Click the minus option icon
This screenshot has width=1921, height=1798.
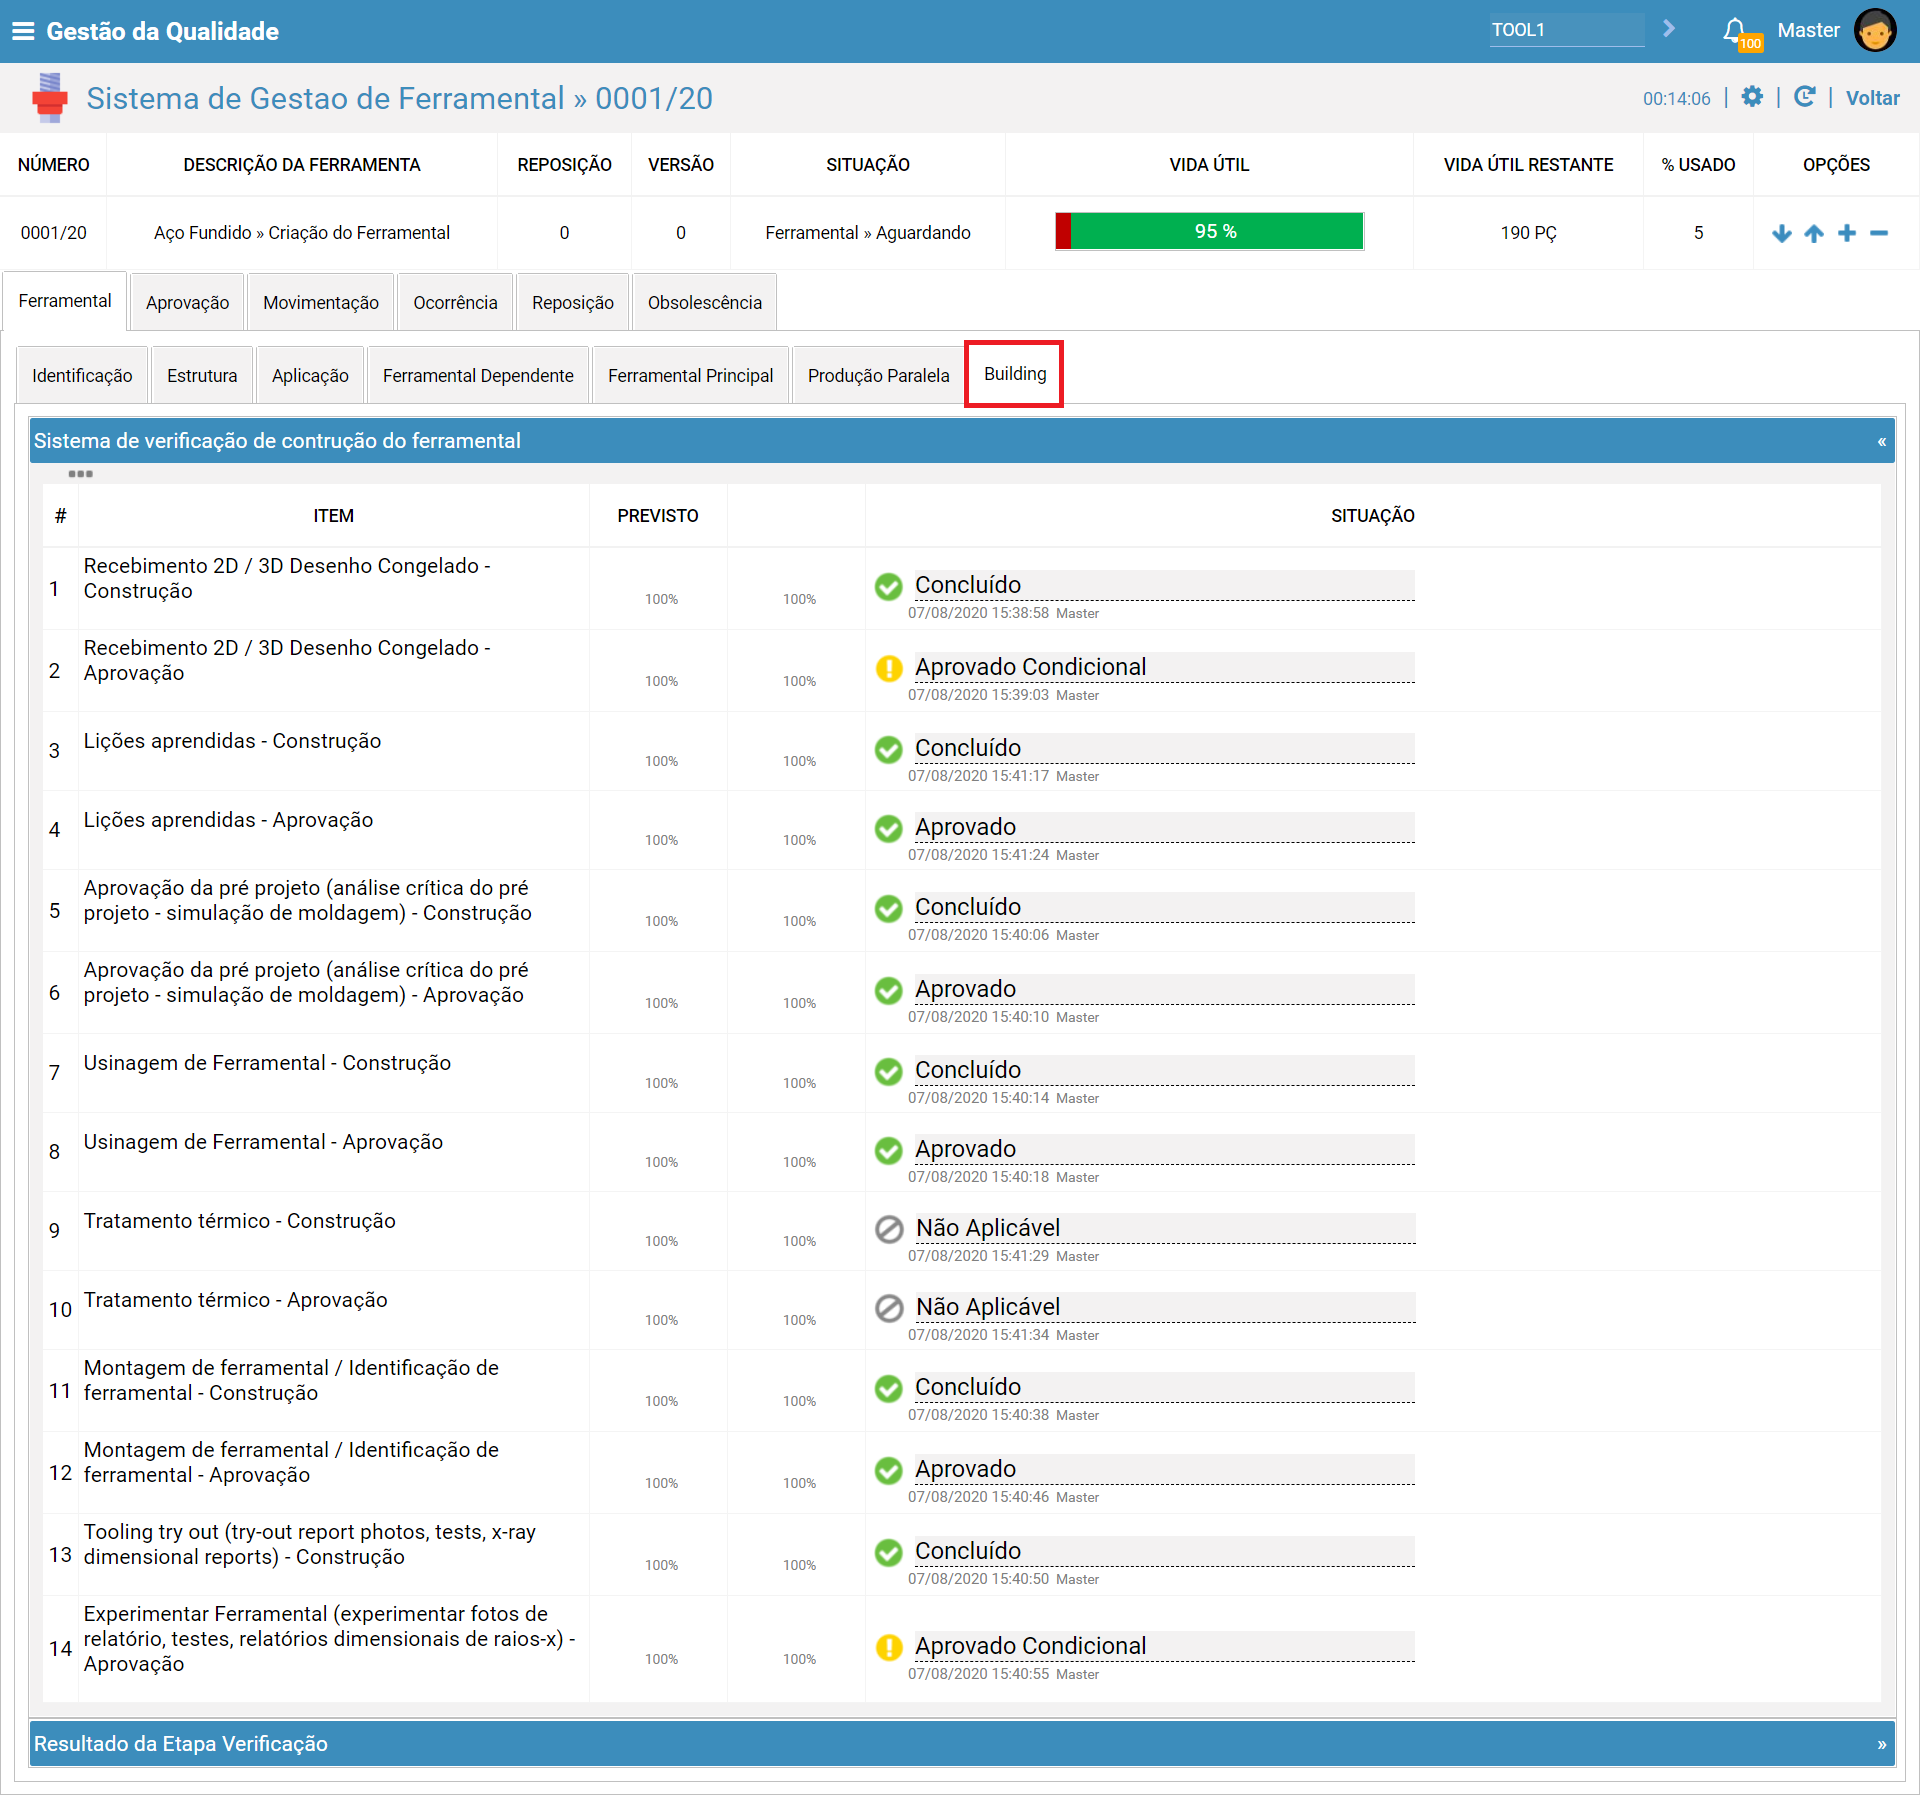1879,233
